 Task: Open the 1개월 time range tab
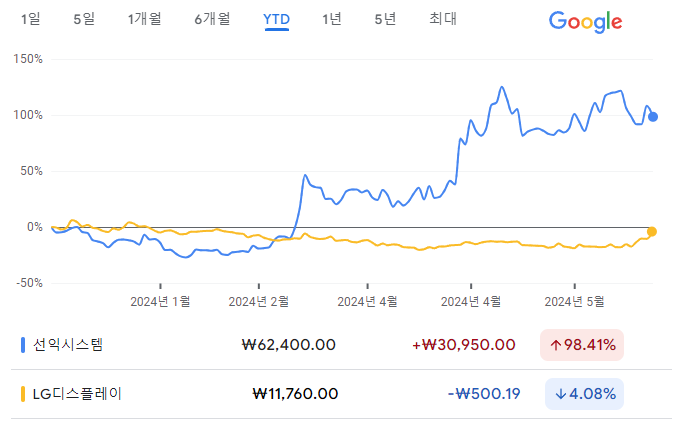click(x=144, y=19)
